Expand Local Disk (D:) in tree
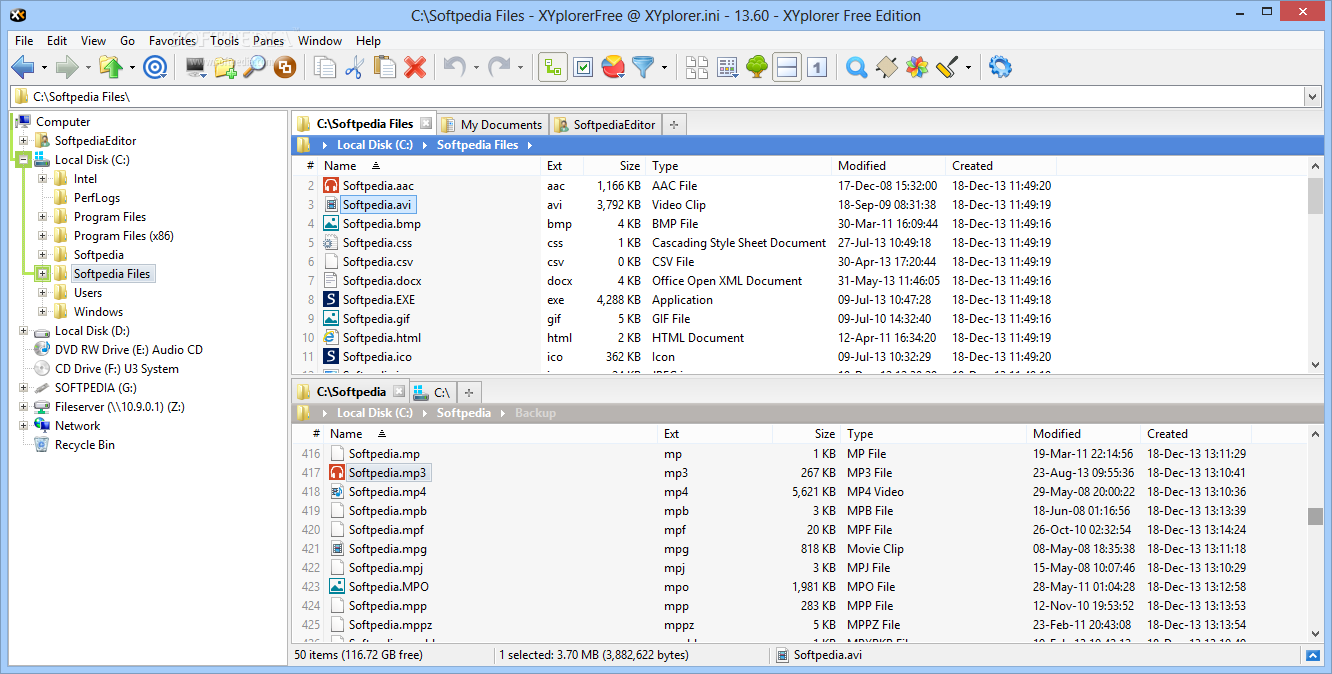This screenshot has height=674, width=1332. (x=23, y=331)
